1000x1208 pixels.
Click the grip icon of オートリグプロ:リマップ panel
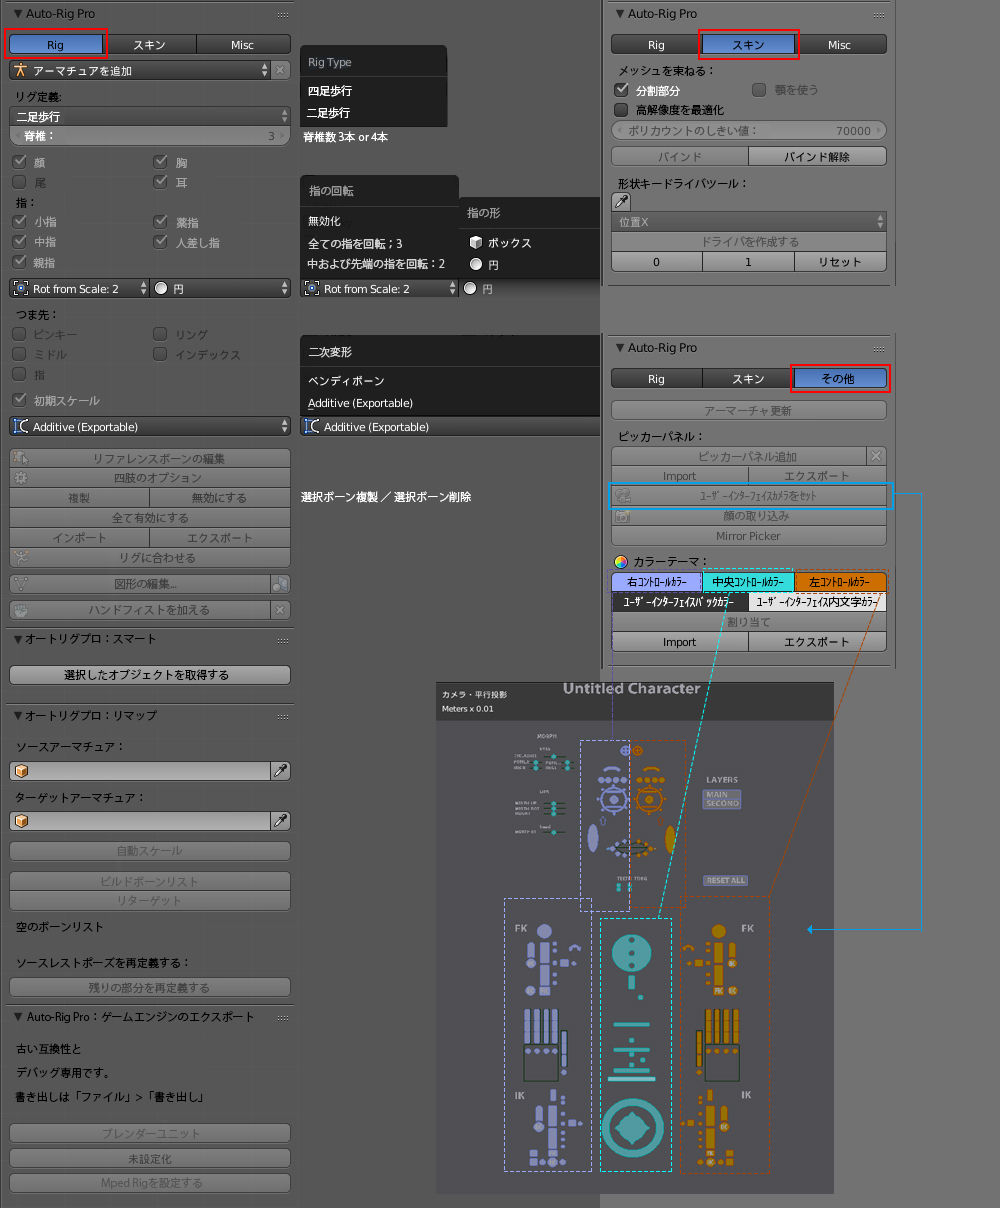(283, 717)
